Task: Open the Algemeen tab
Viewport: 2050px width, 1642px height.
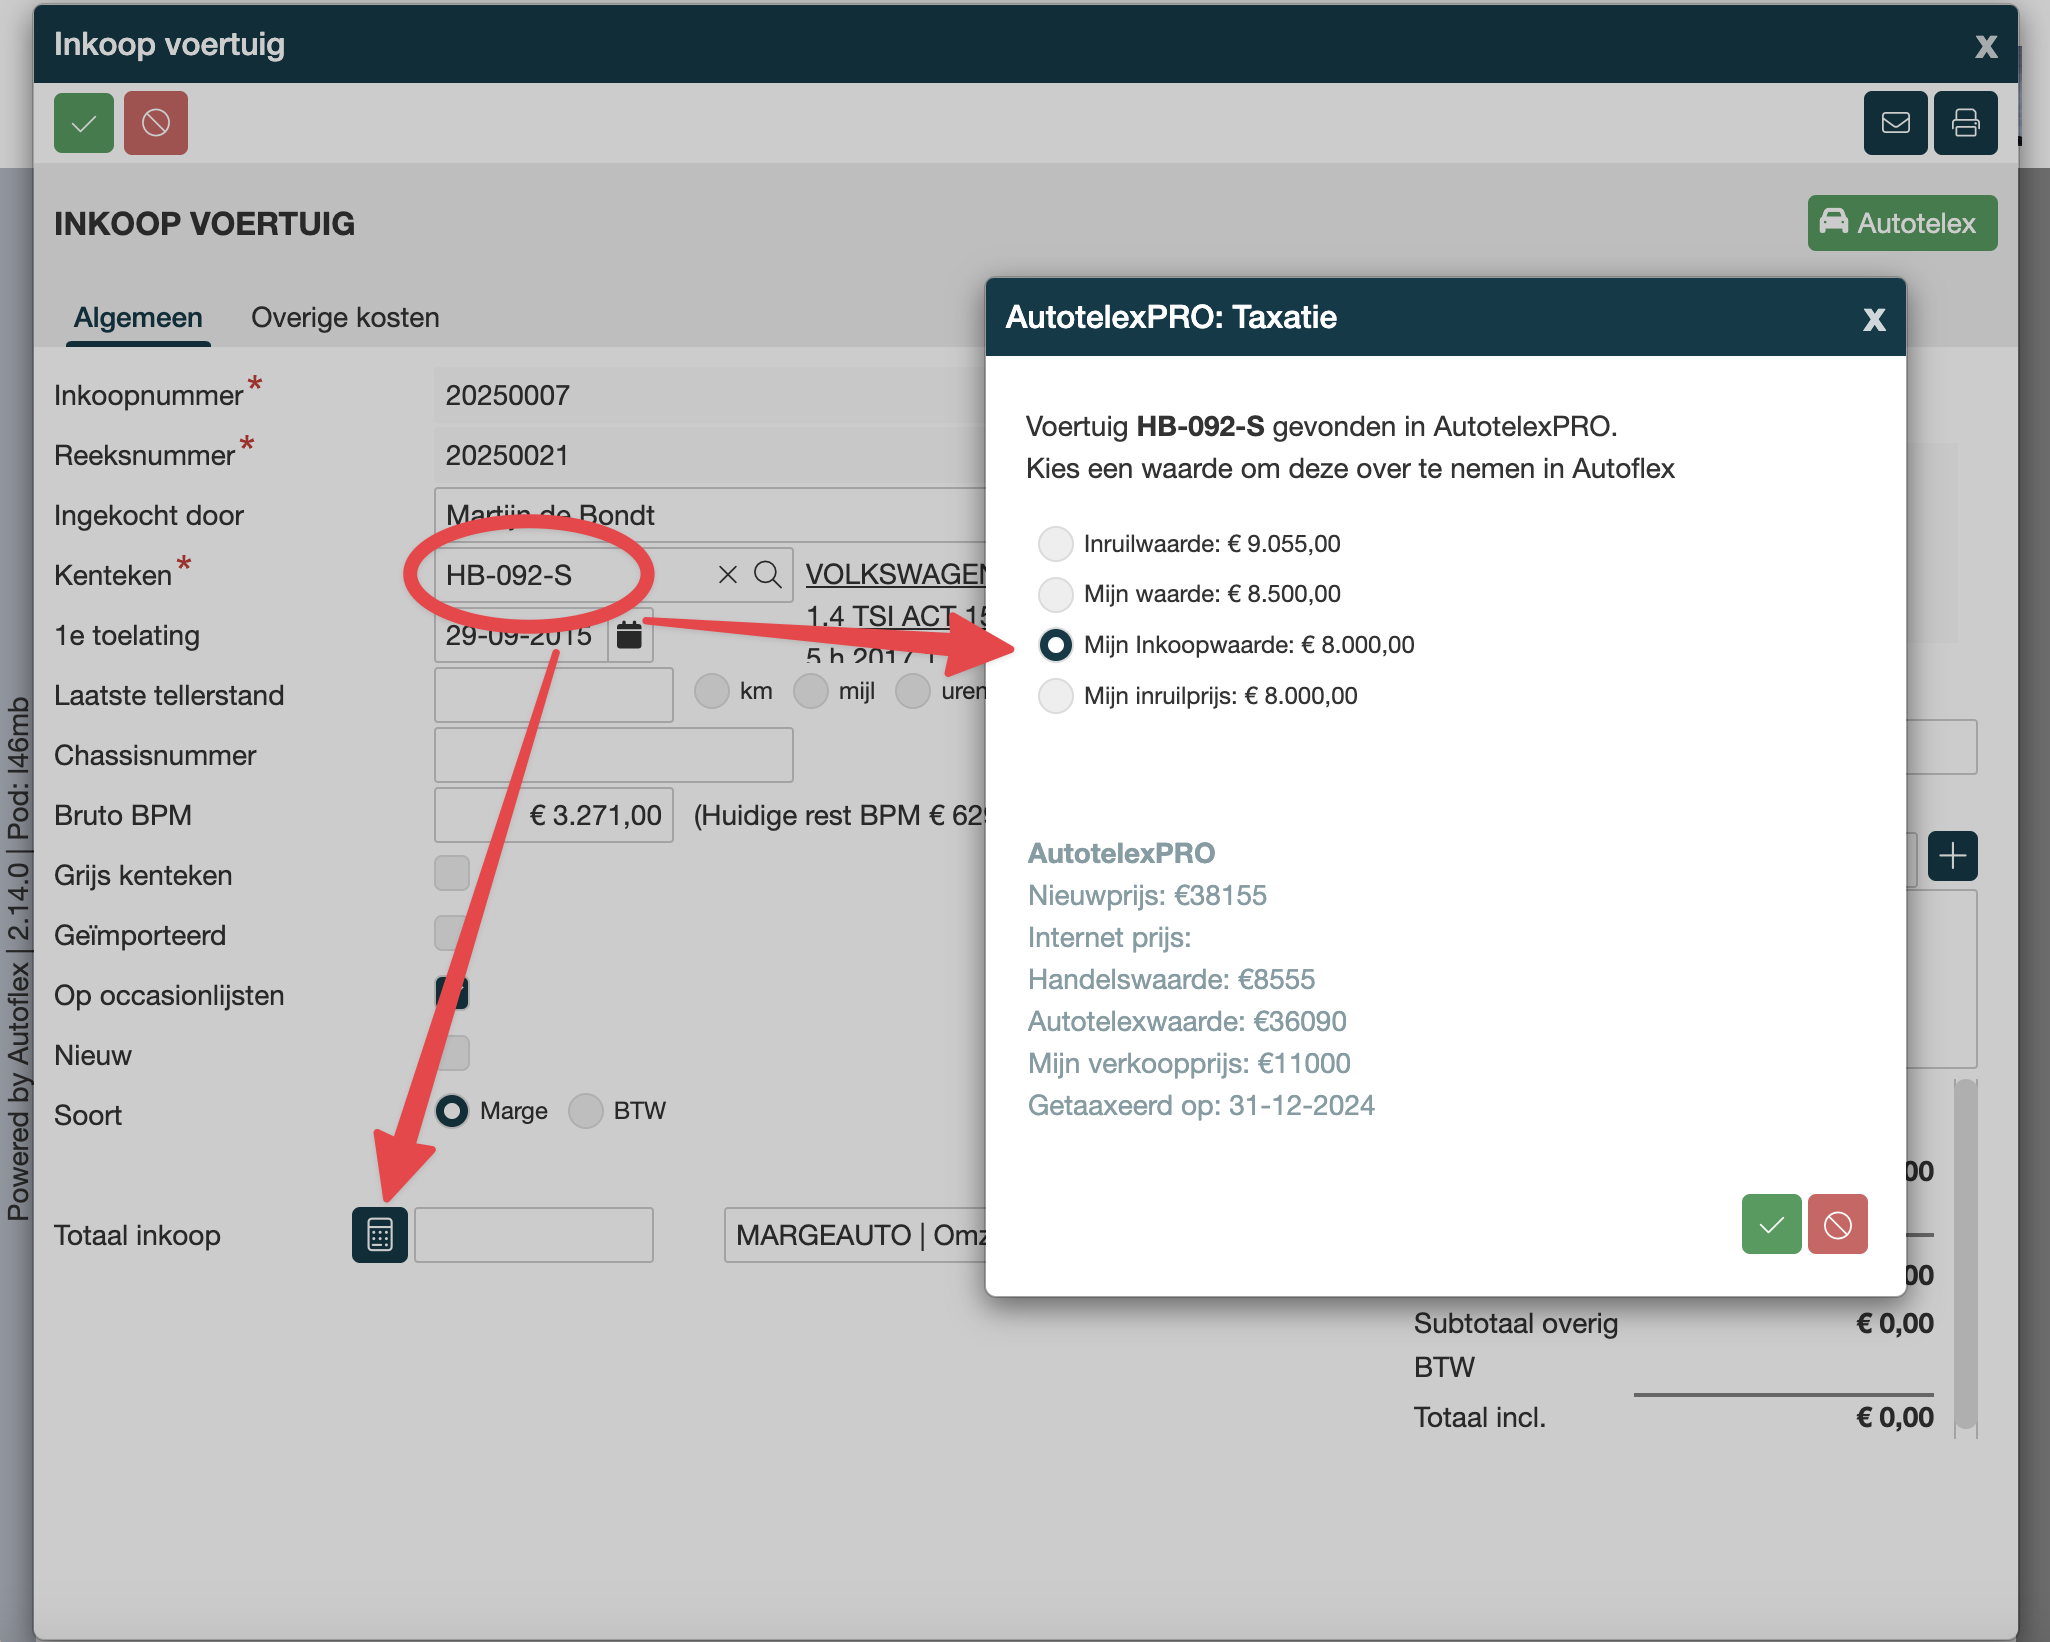Action: pos(138,318)
